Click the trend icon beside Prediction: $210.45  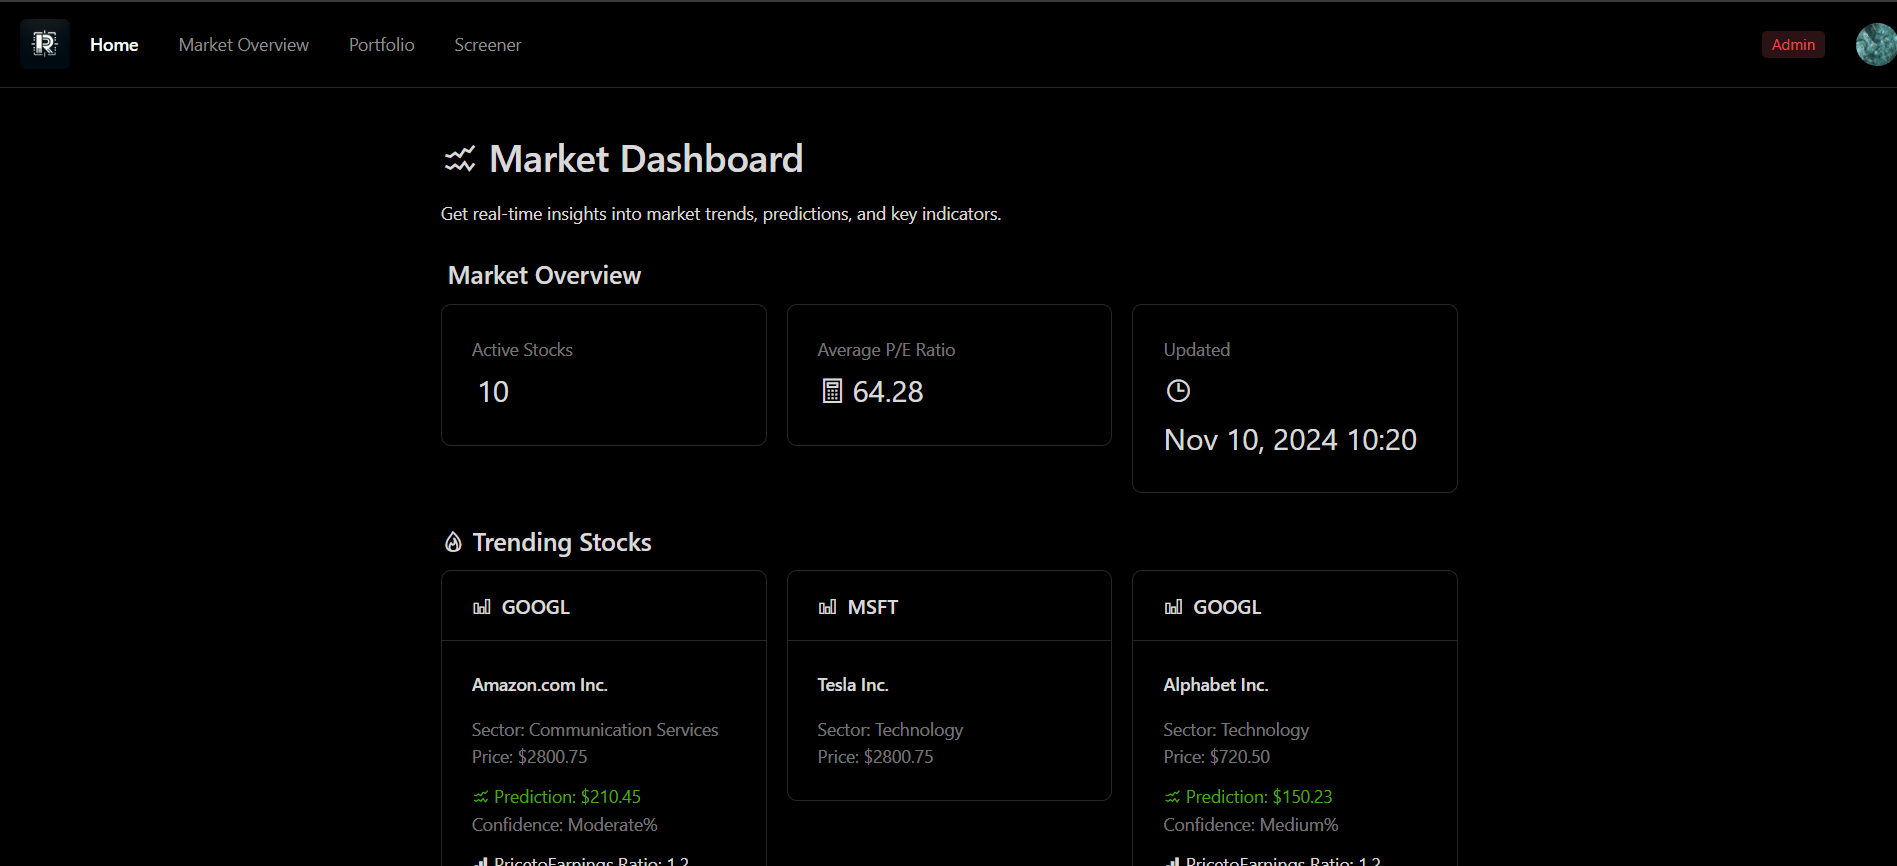481,797
